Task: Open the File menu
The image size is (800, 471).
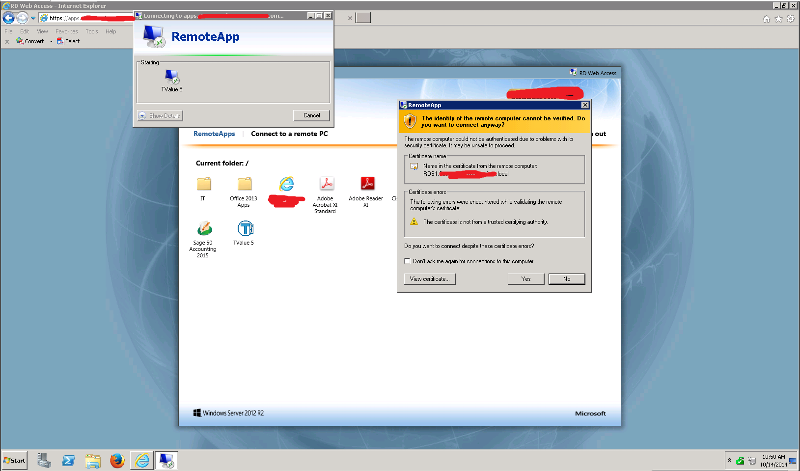Action: (x=8, y=31)
